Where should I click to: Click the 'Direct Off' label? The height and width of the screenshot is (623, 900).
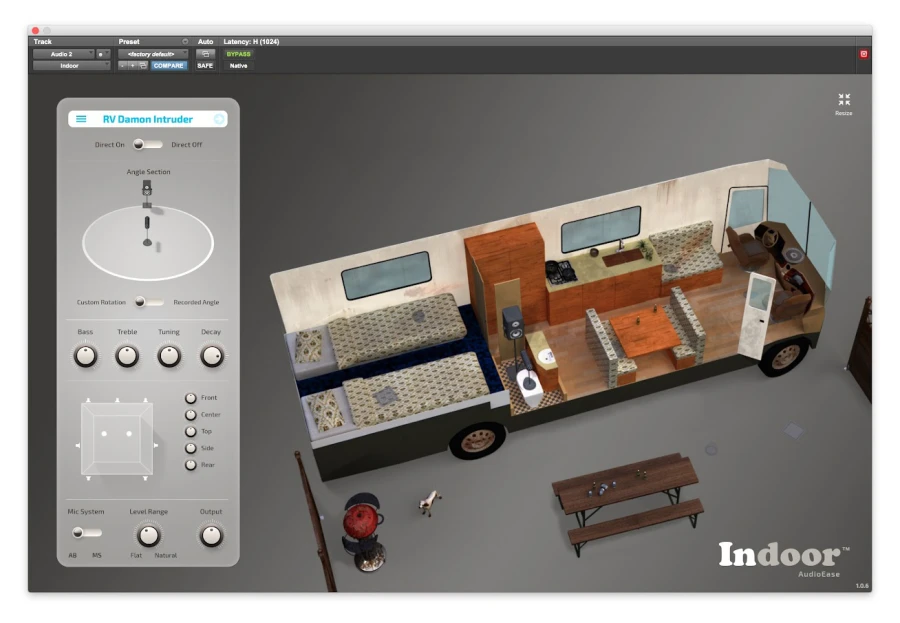[187, 145]
